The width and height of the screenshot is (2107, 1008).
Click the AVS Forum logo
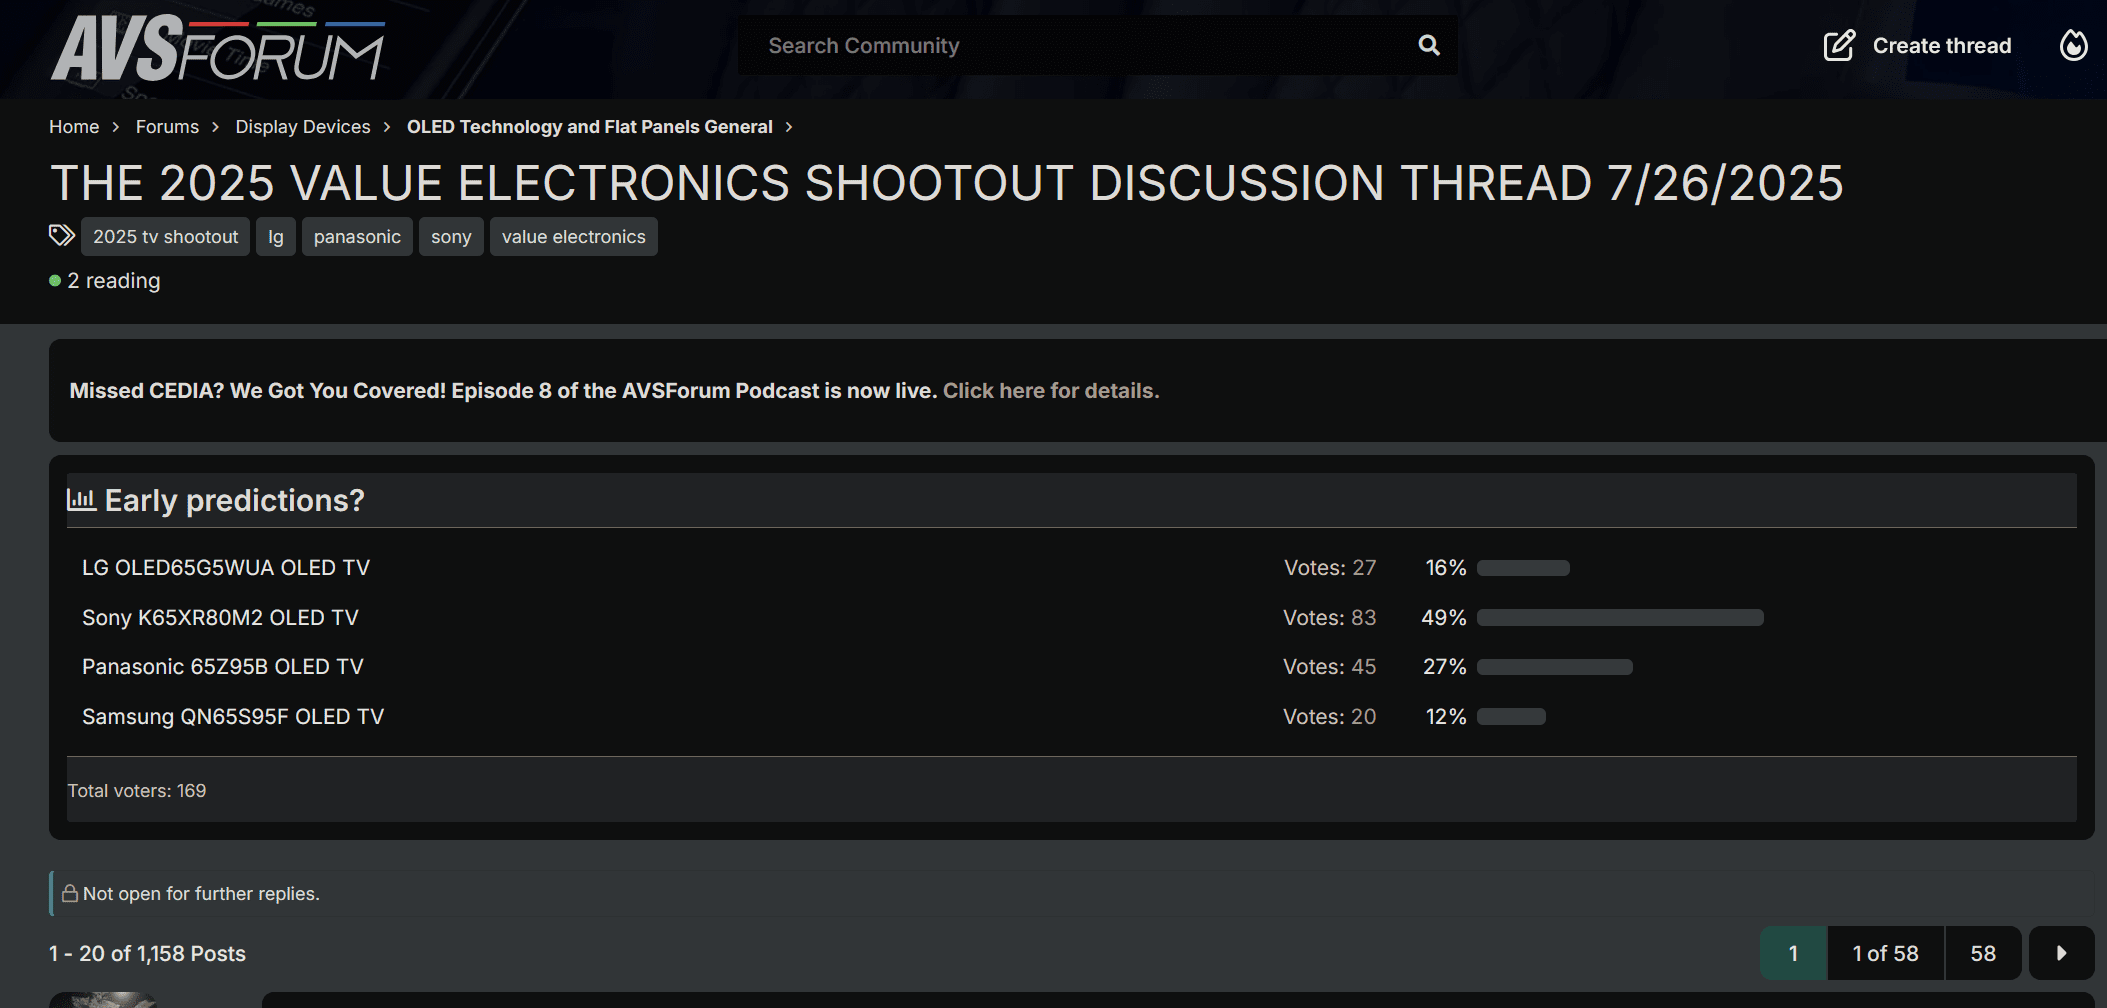coord(218,48)
